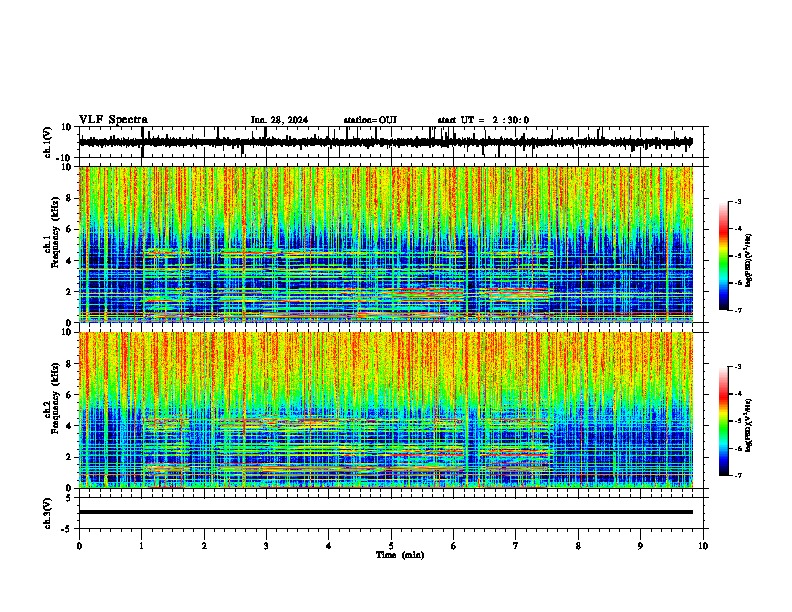The height and width of the screenshot is (612, 792).
Task: Click the ch.2 spectrogram plot area
Action: (386, 410)
